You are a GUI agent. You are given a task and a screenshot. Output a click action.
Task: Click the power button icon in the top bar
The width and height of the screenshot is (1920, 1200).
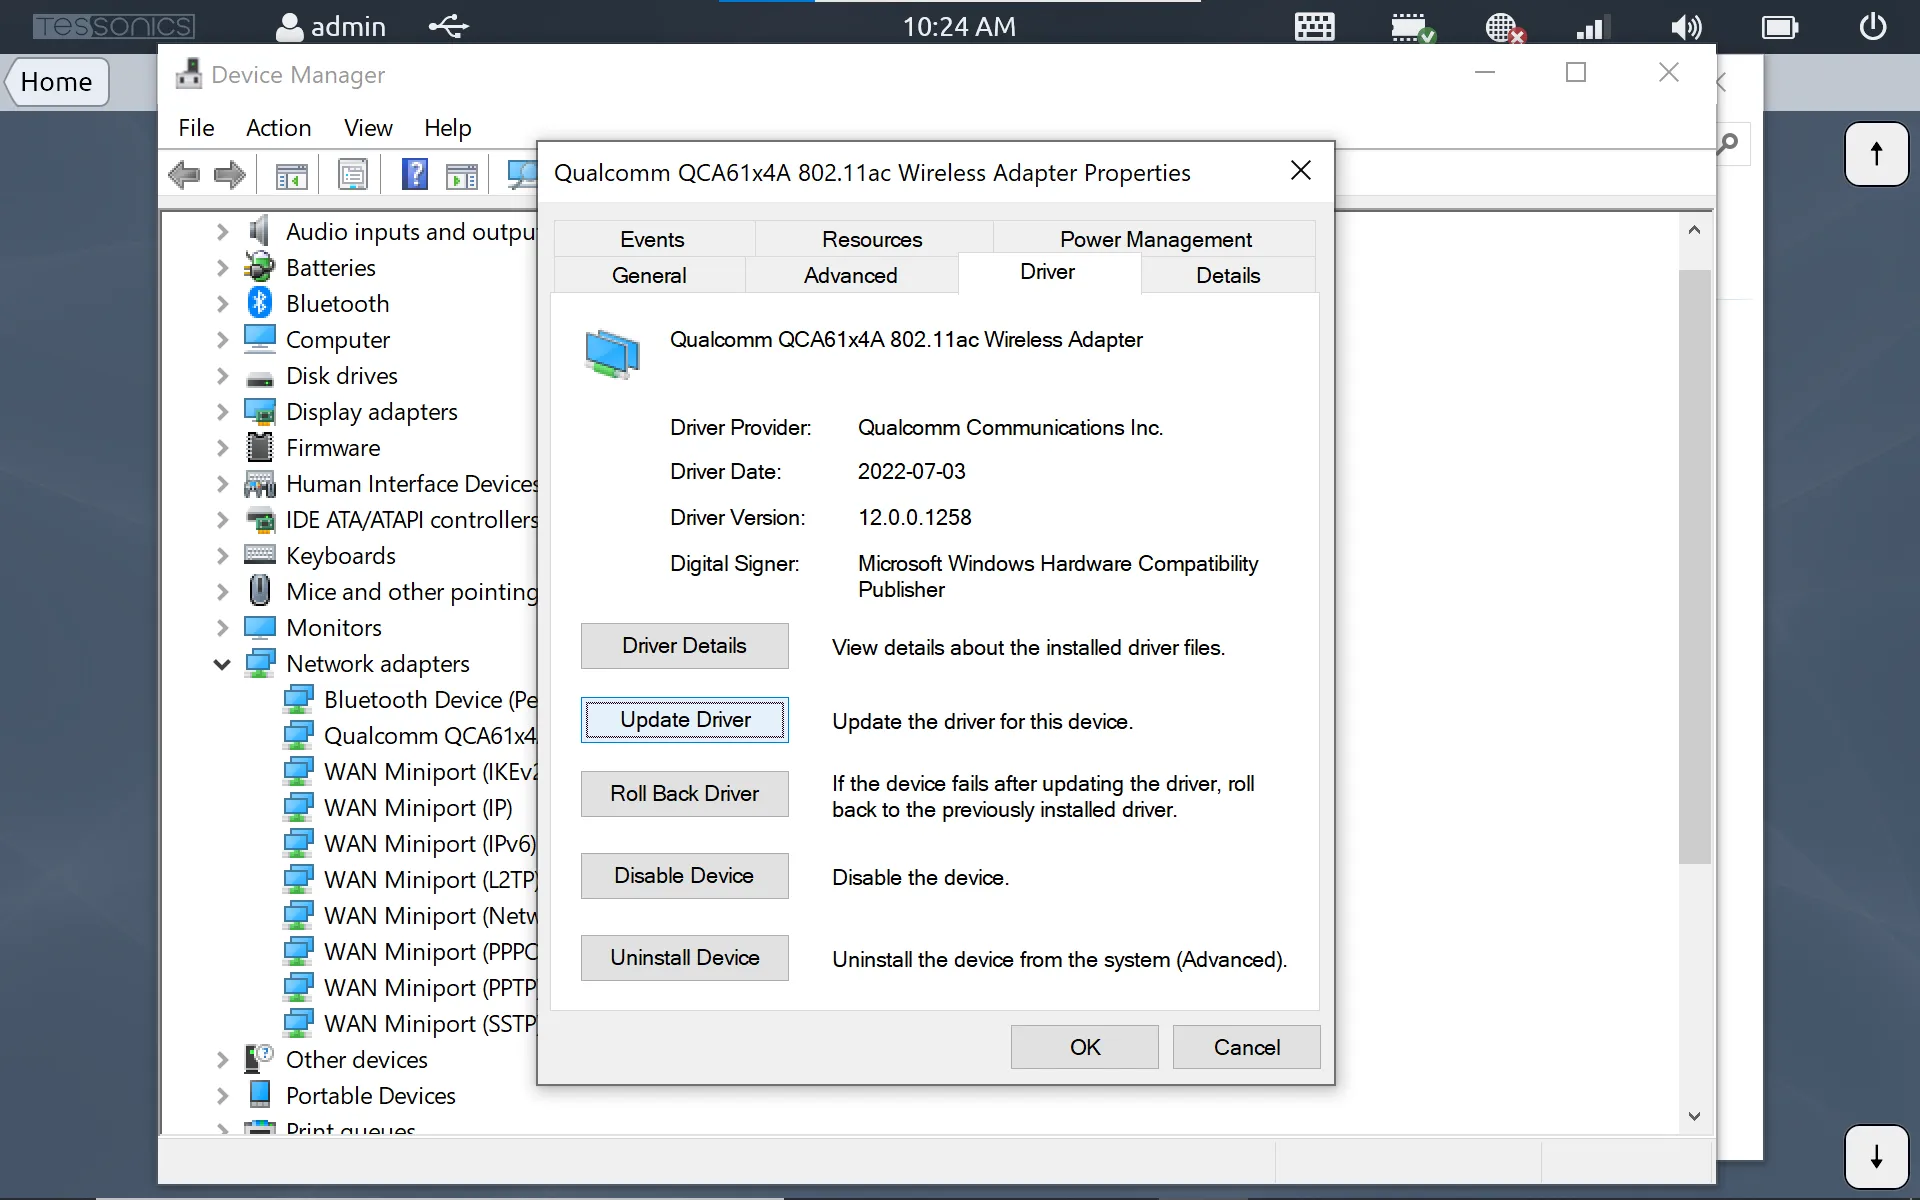pos(1872,26)
